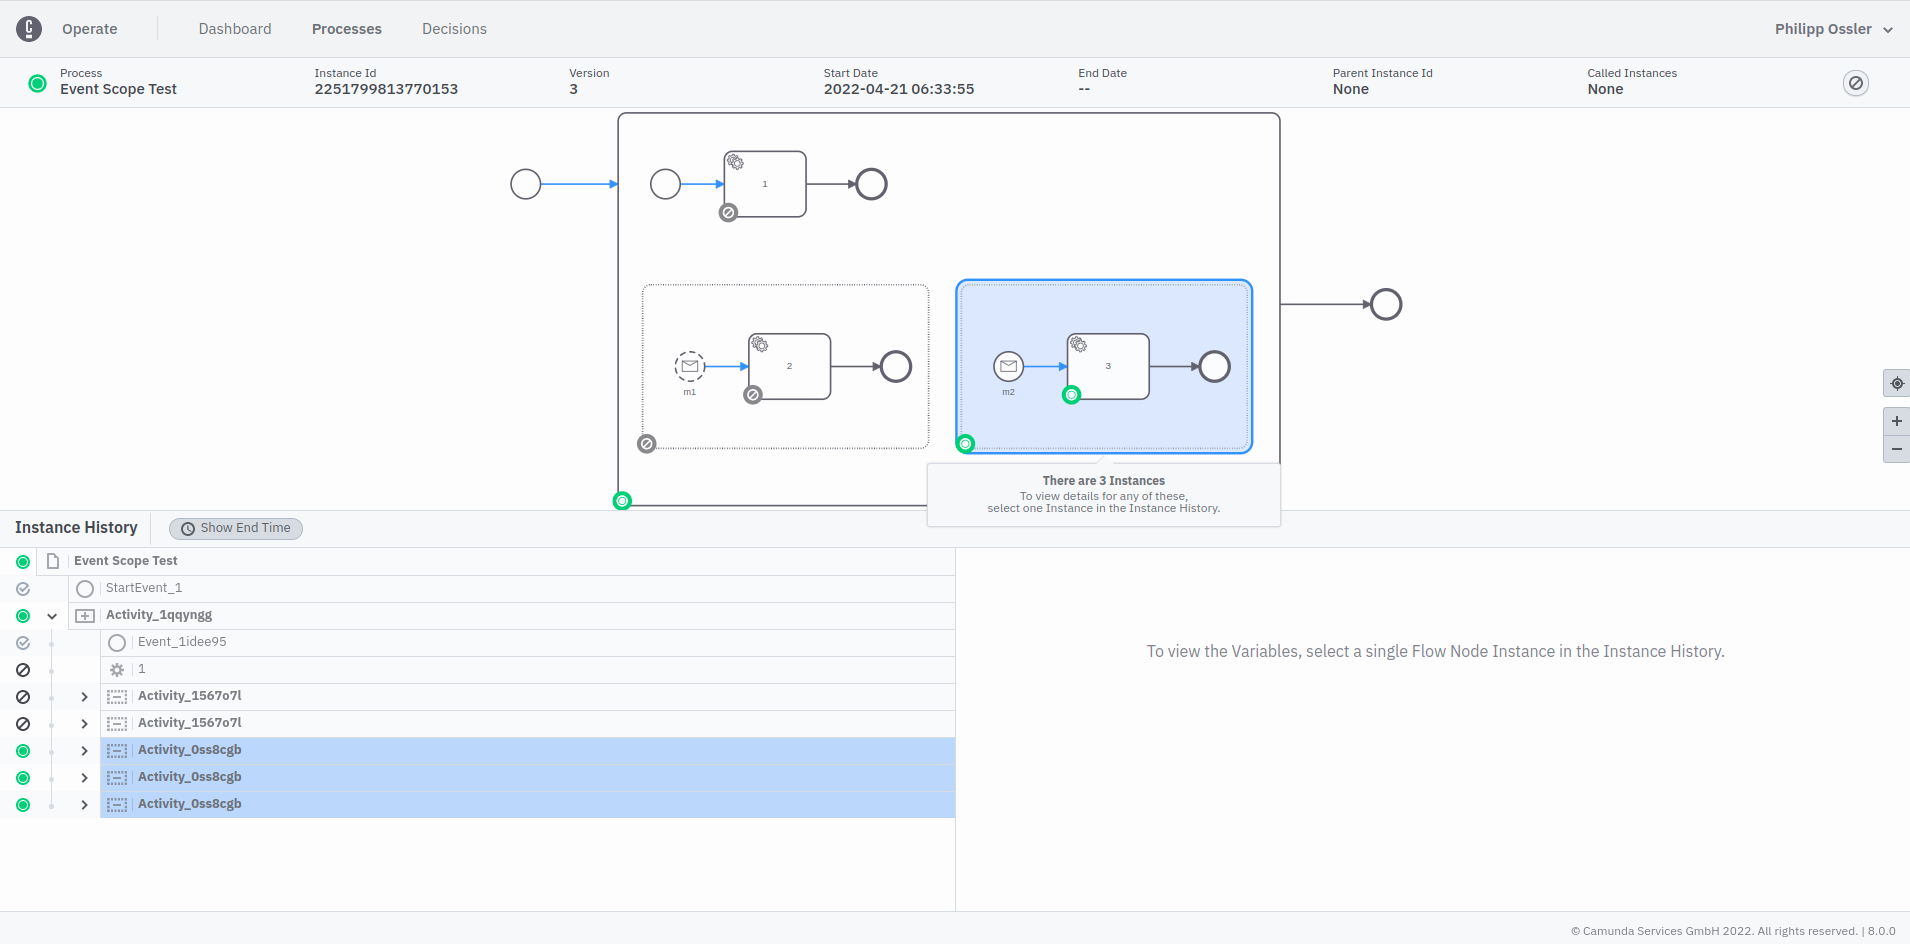Switch to the Dashboard tab
This screenshot has width=1910, height=944.
point(235,28)
